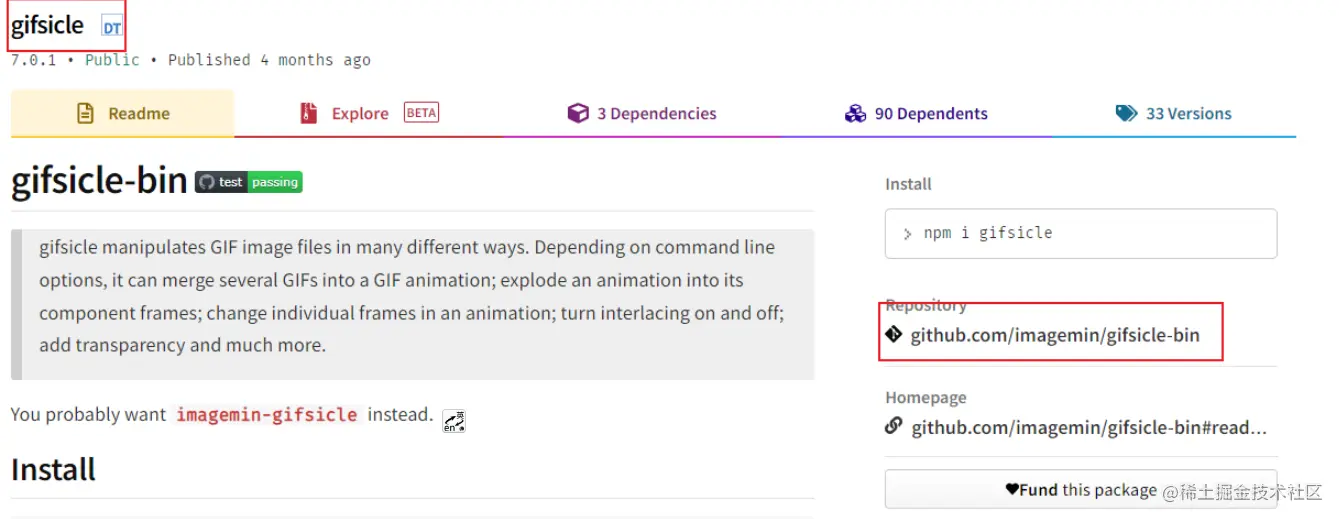1339x519 pixels.
Task: Open the 3 Dependencies tab
Action: coord(642,113)
